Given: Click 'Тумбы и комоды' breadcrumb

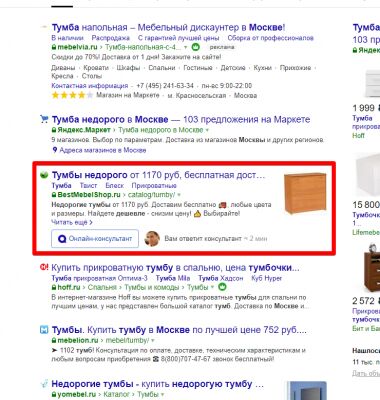Looking at the screenshot, I should point(152,287).
